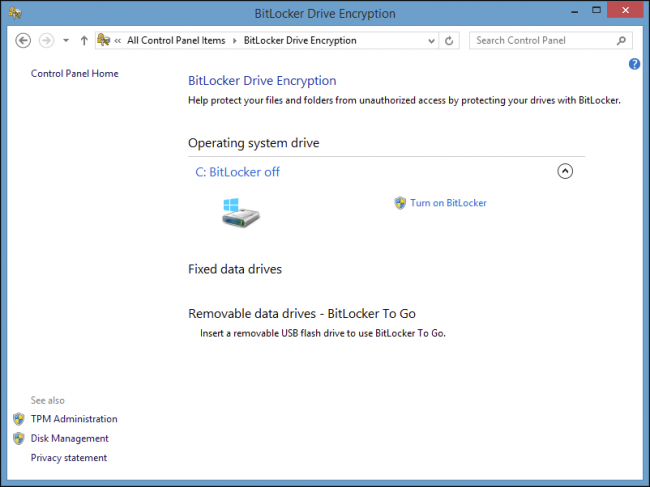Click the BitLocker icon in address bar
Screen dimensions: 650x487
(x=104, y=40)
